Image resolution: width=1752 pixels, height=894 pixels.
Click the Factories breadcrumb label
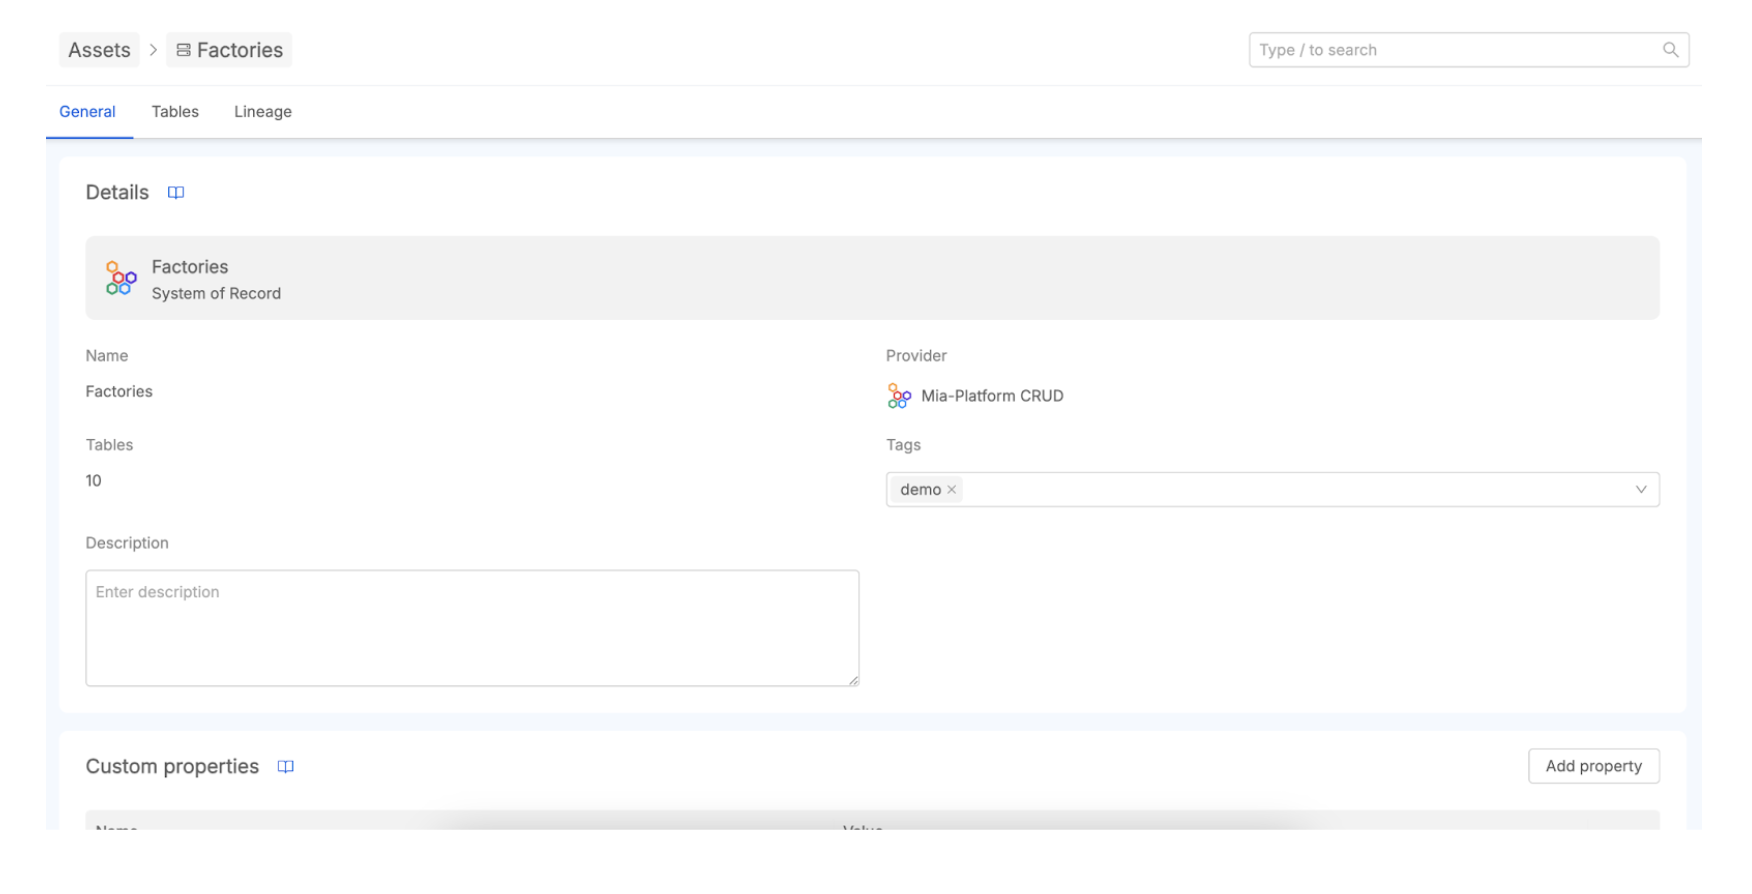pos(240,50)
